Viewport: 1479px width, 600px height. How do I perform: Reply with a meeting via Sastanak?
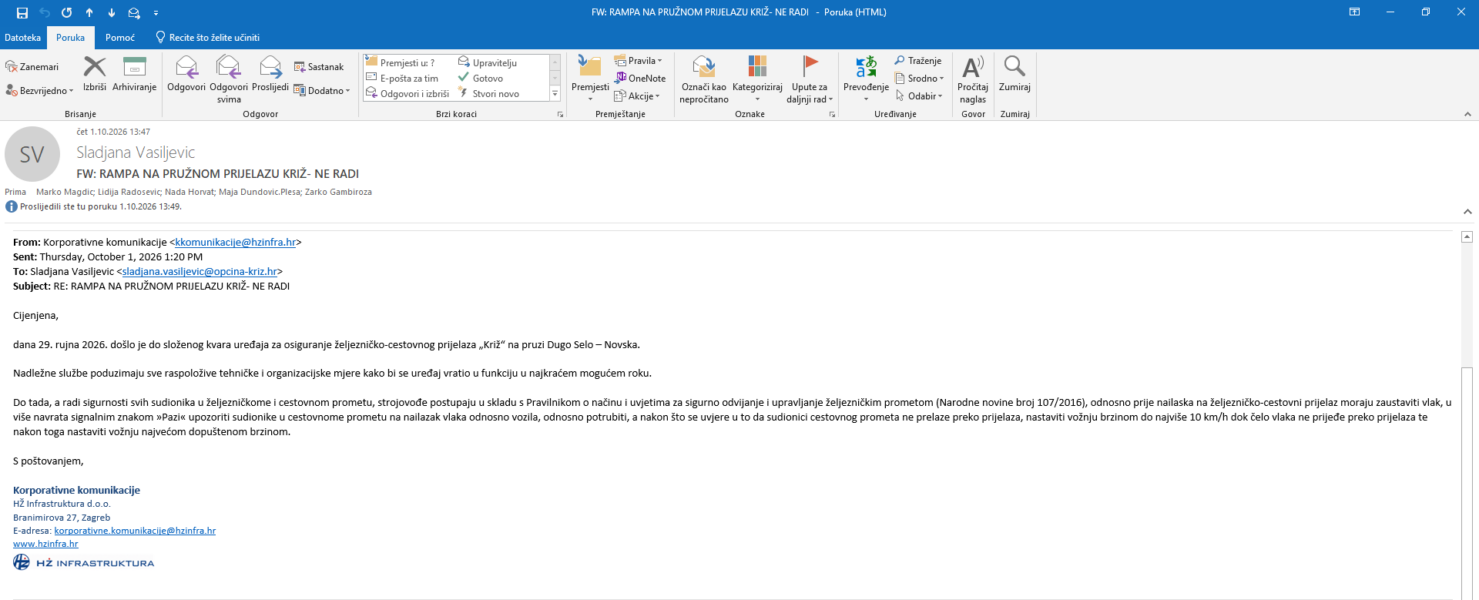[319, 67]
